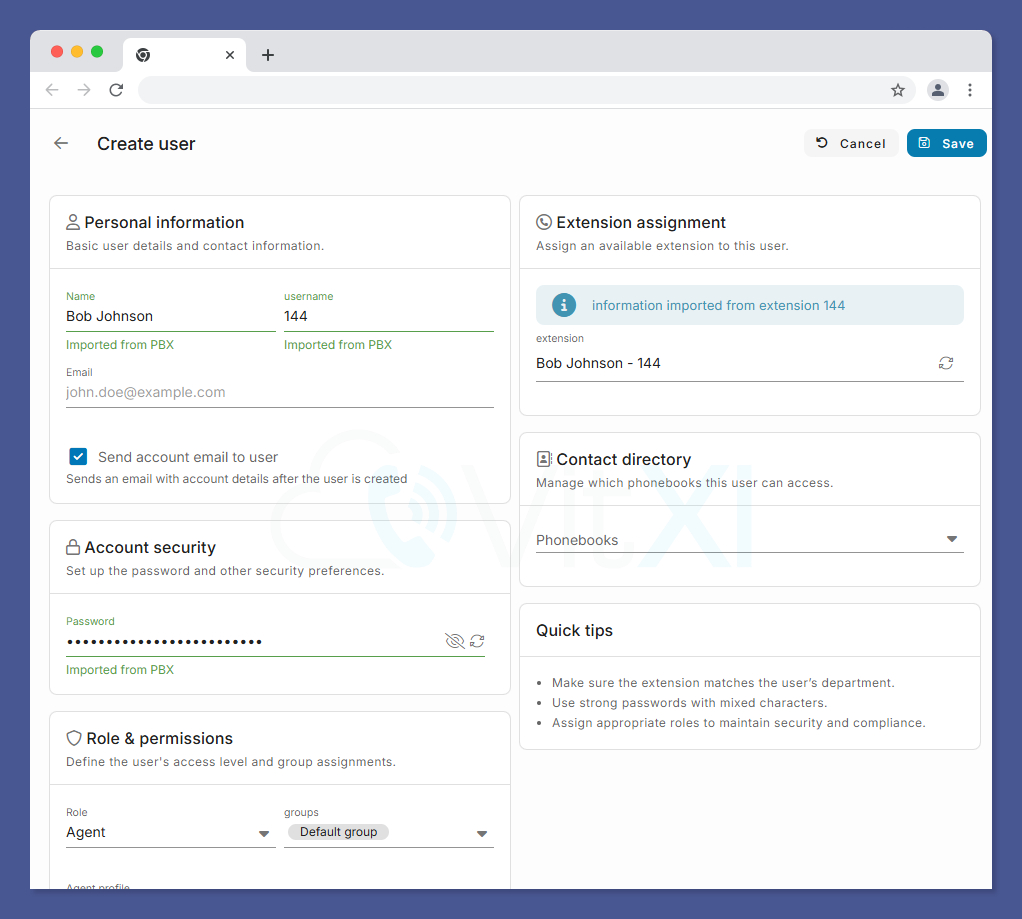
Task: Refresh the extension assignment field icon
Action: 946,363
